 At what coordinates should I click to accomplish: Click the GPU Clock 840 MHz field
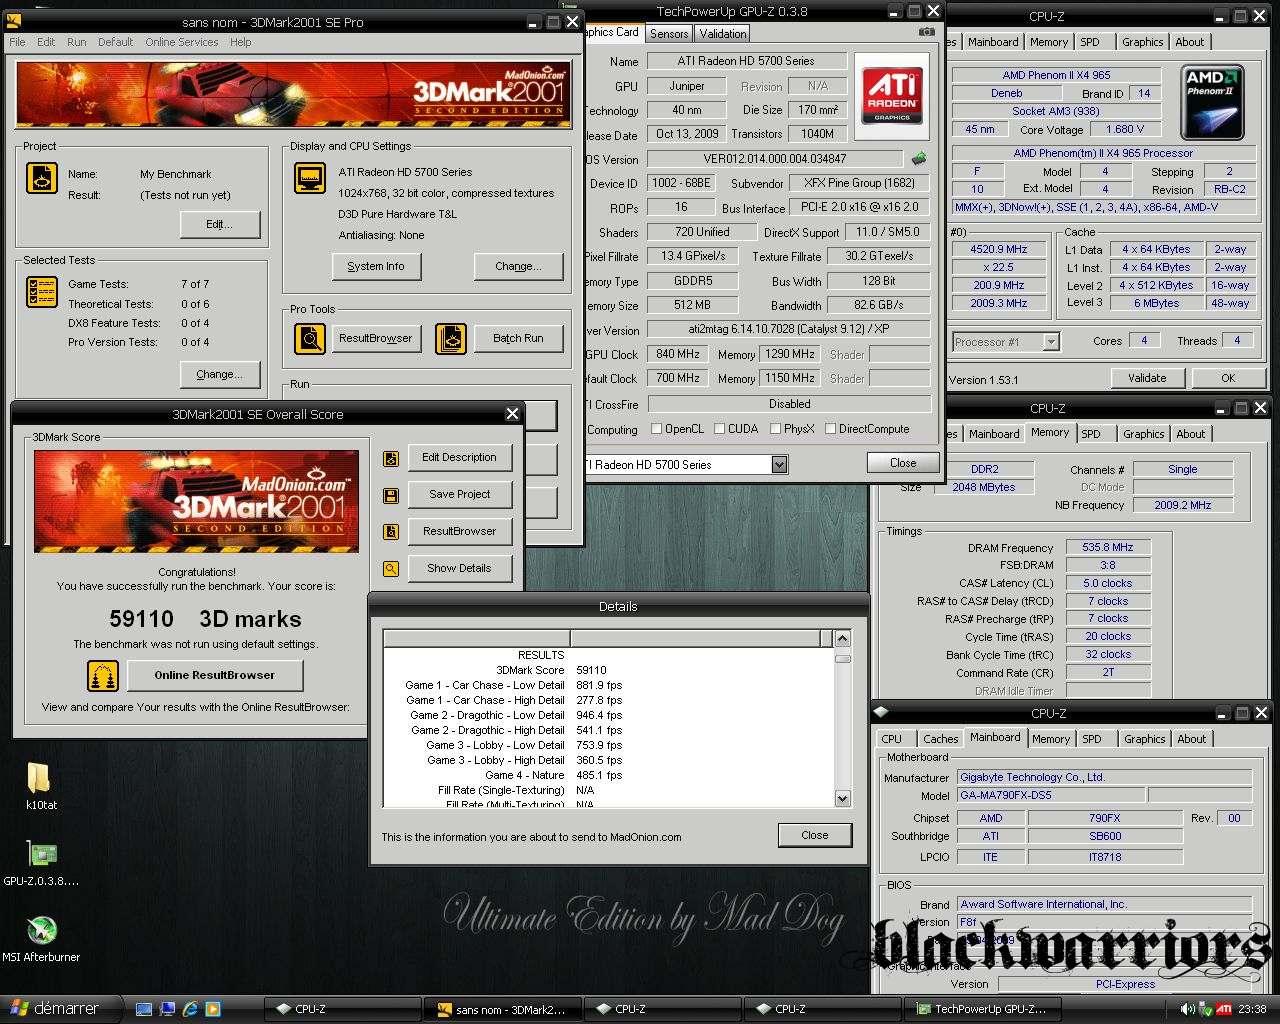coord(678,354)
